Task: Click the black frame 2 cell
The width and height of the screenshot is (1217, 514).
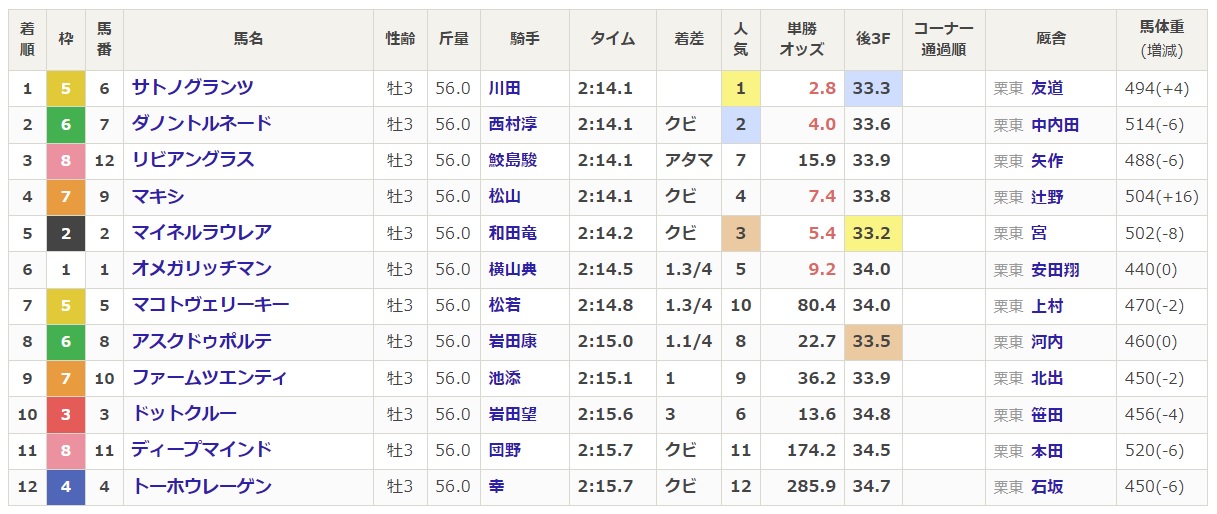Action: coord(66,233)
